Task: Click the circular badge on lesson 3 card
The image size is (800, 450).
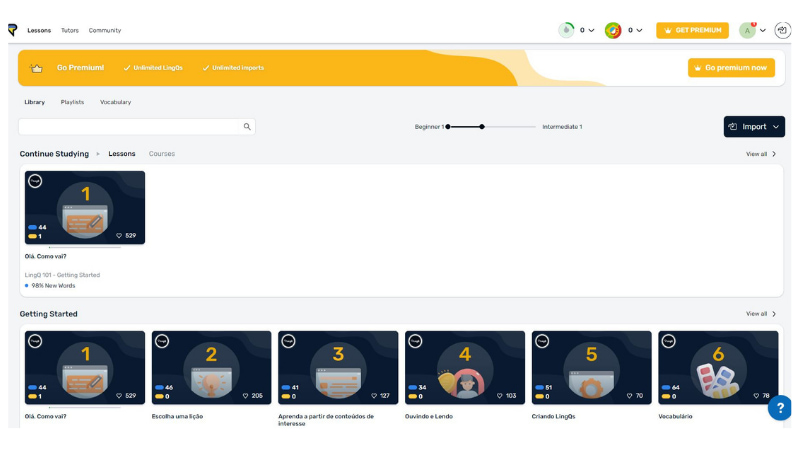Action: click(288, 341)
